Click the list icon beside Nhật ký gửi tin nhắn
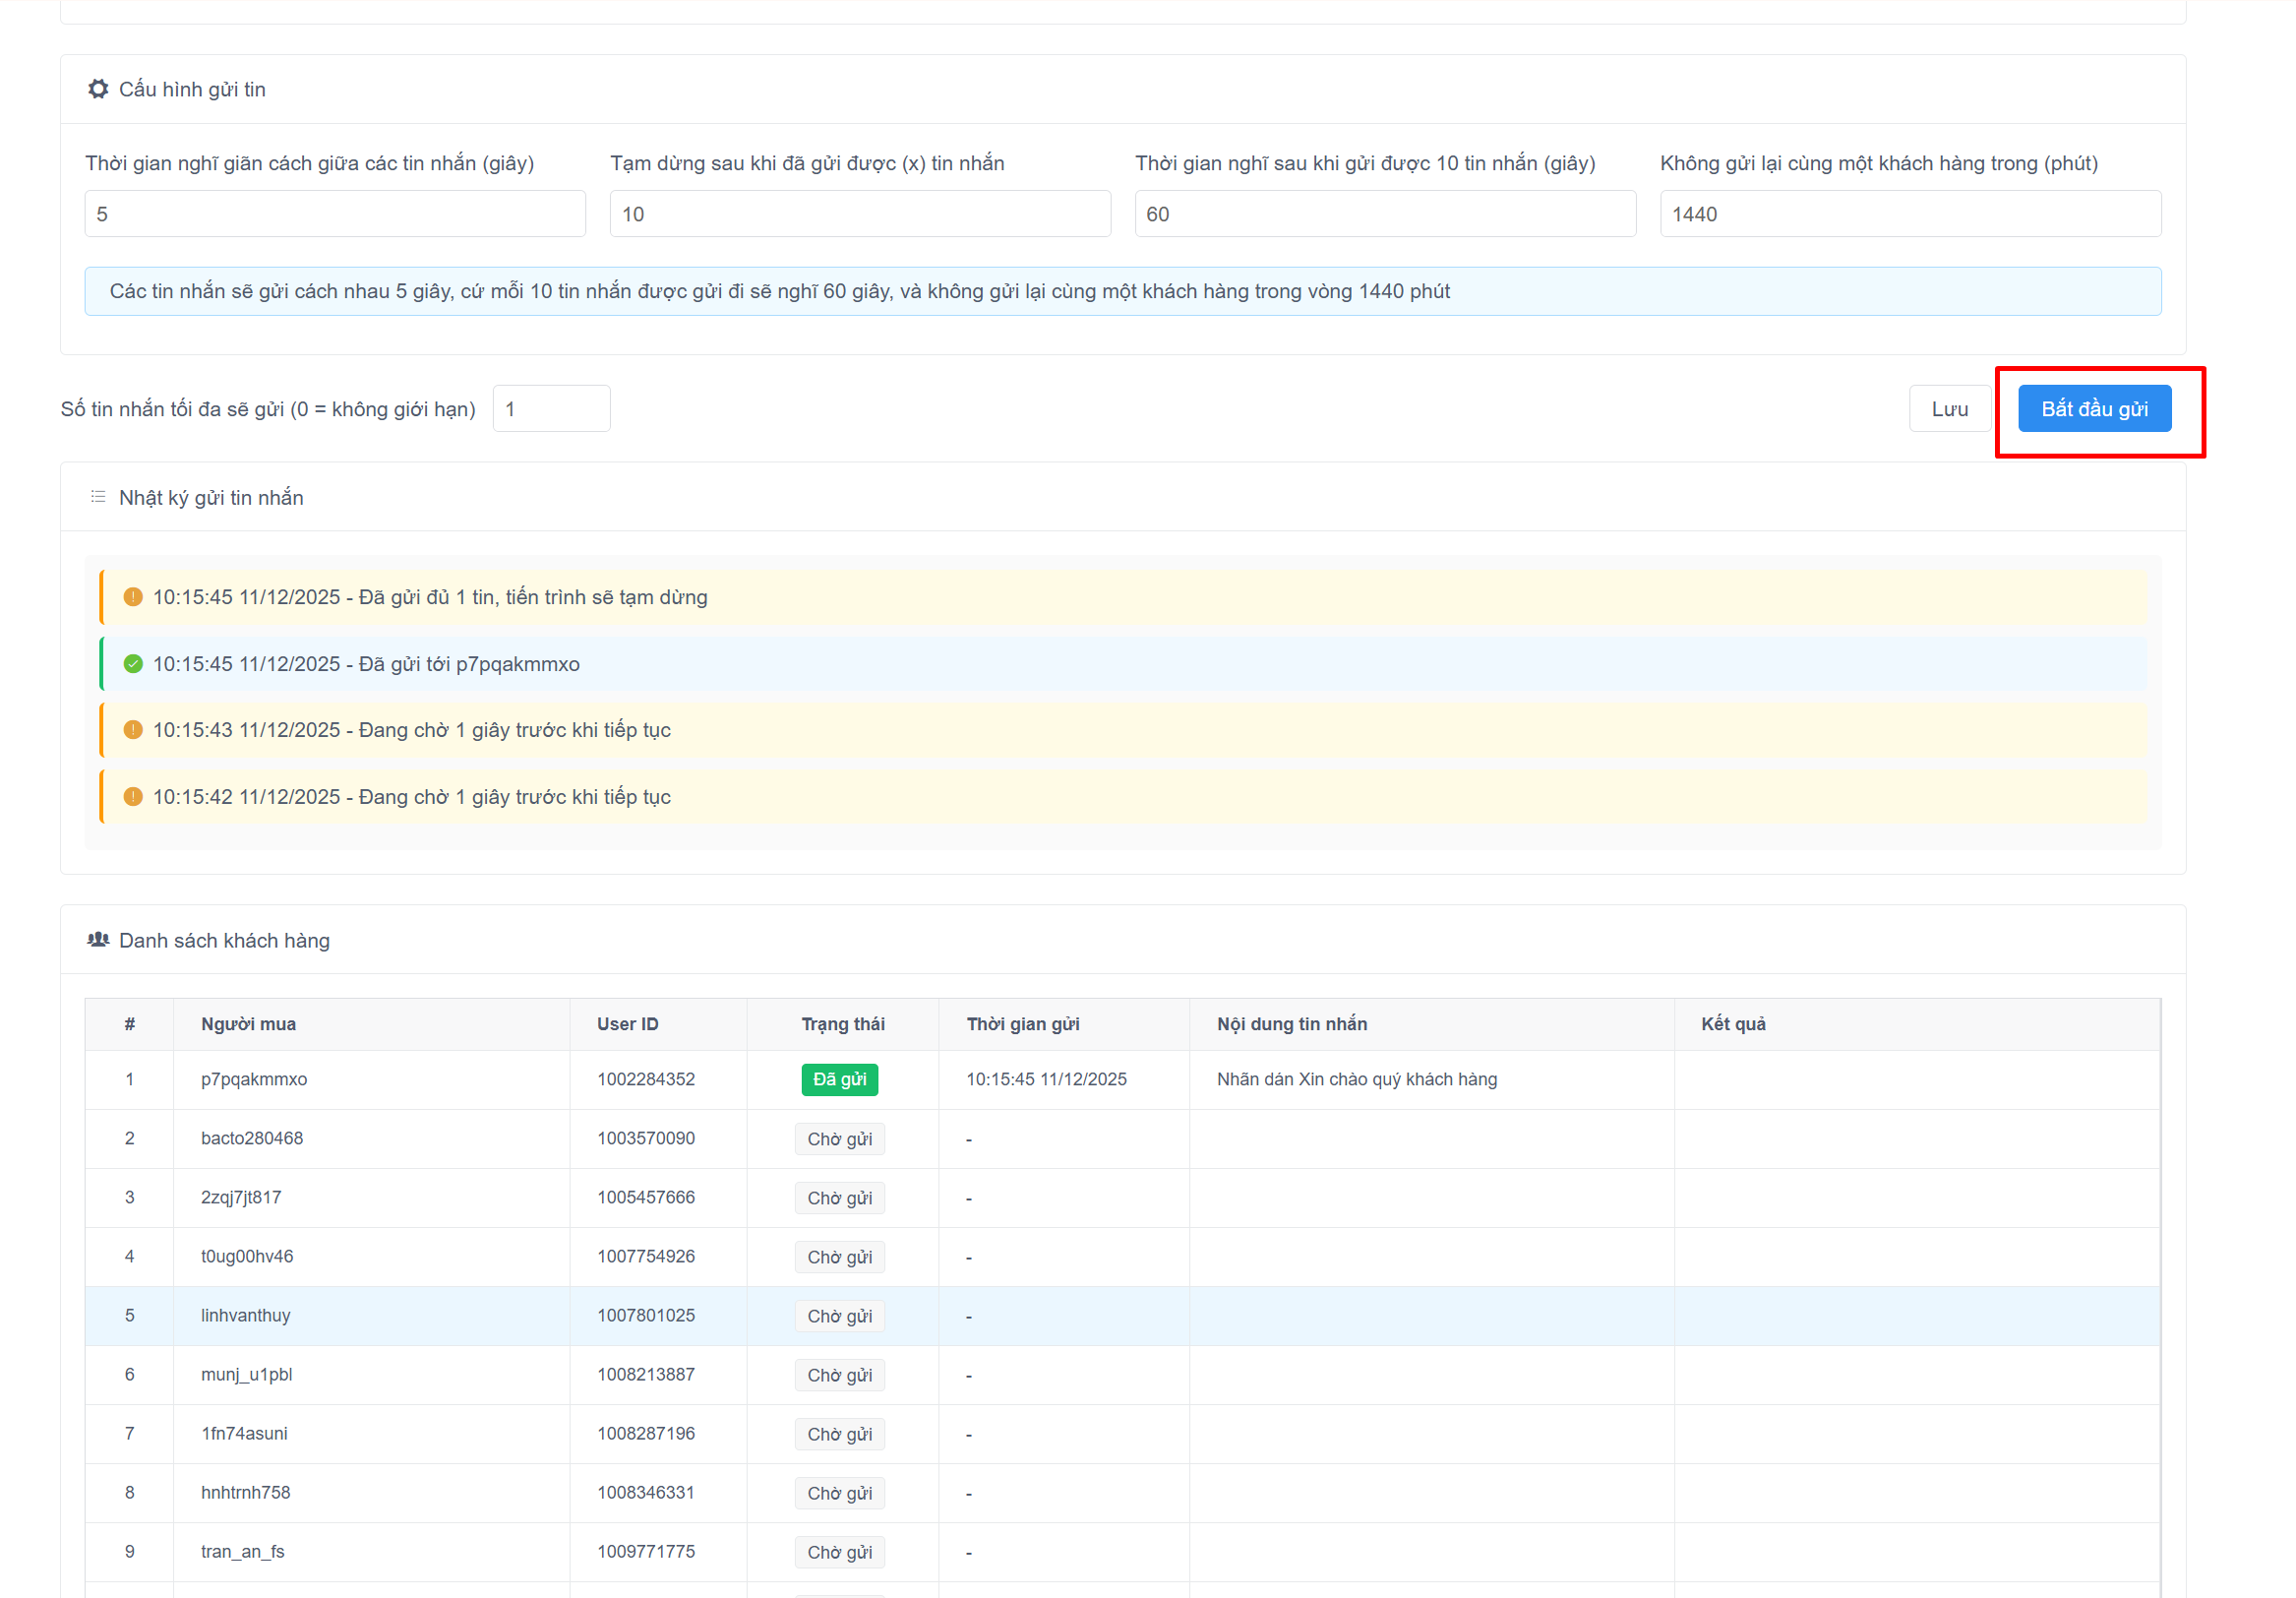 98,497
